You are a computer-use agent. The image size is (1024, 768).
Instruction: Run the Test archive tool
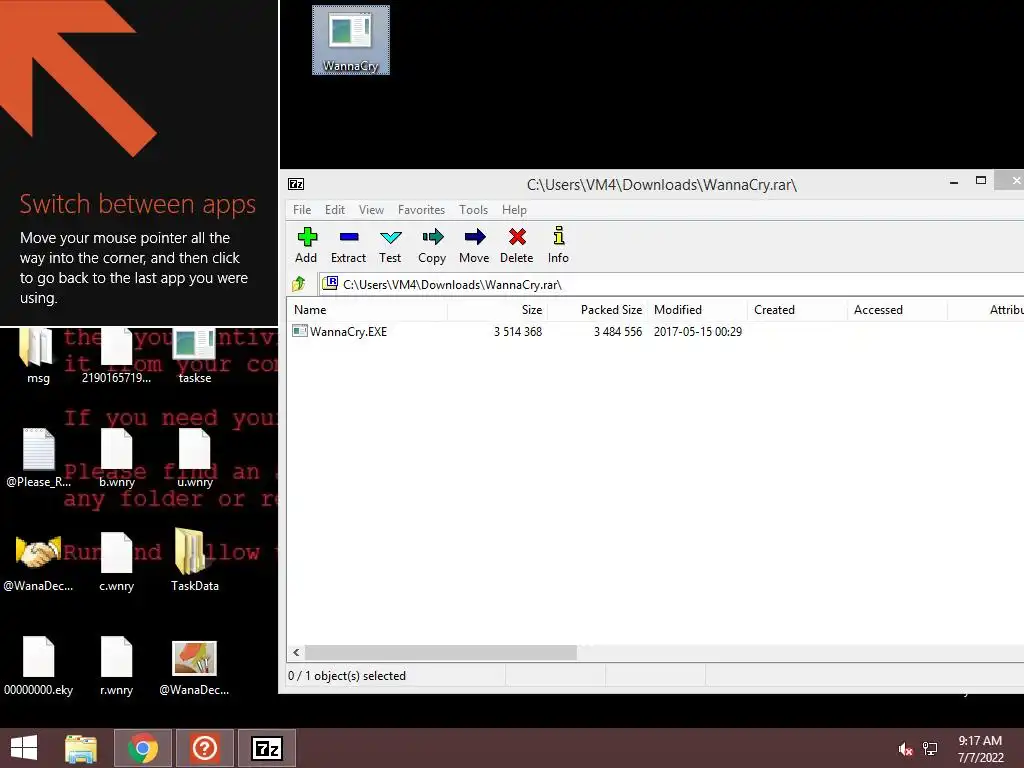(390, 245)
